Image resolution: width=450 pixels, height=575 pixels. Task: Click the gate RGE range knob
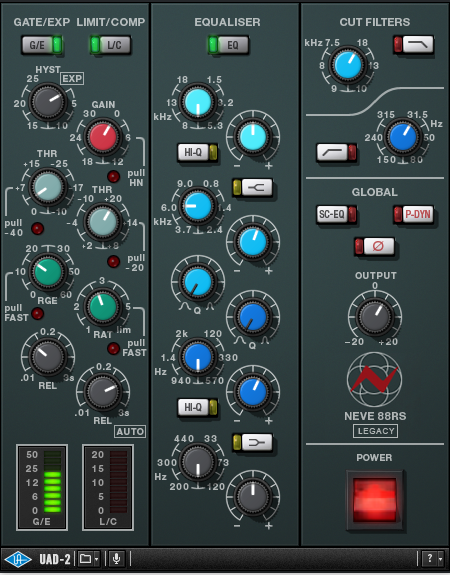point(48,272)
